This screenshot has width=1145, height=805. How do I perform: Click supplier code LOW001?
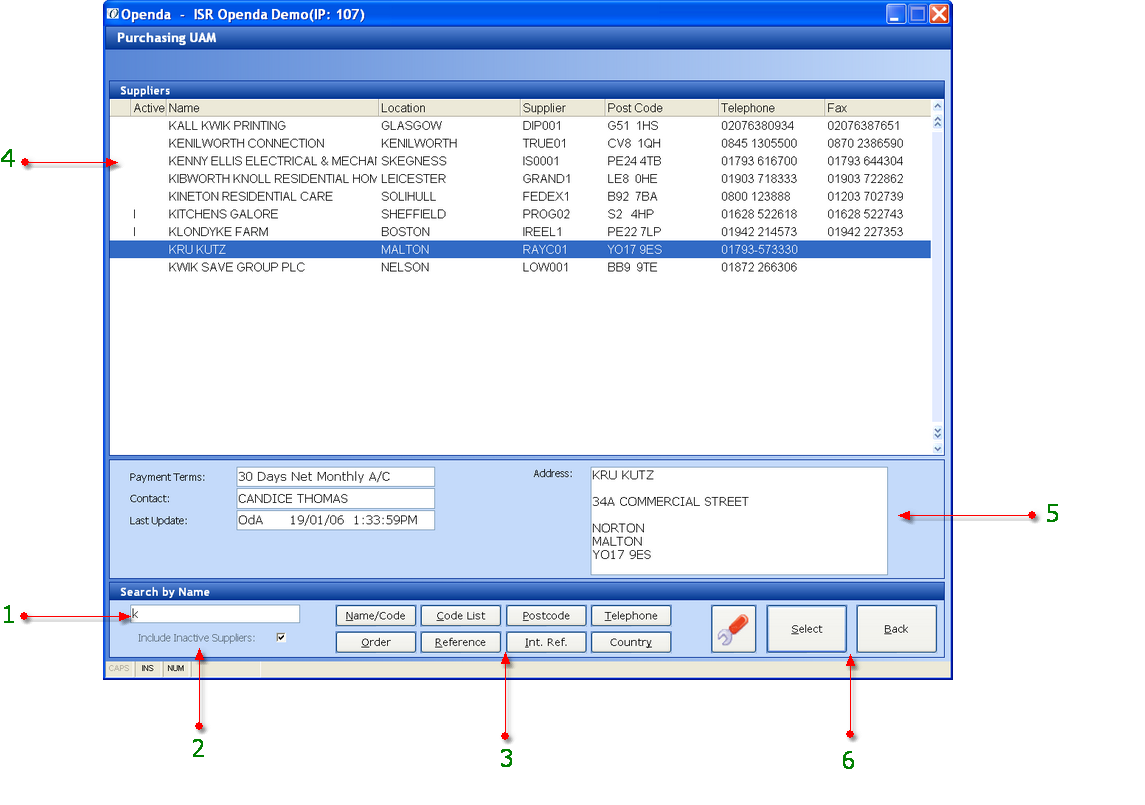[545, 267]
